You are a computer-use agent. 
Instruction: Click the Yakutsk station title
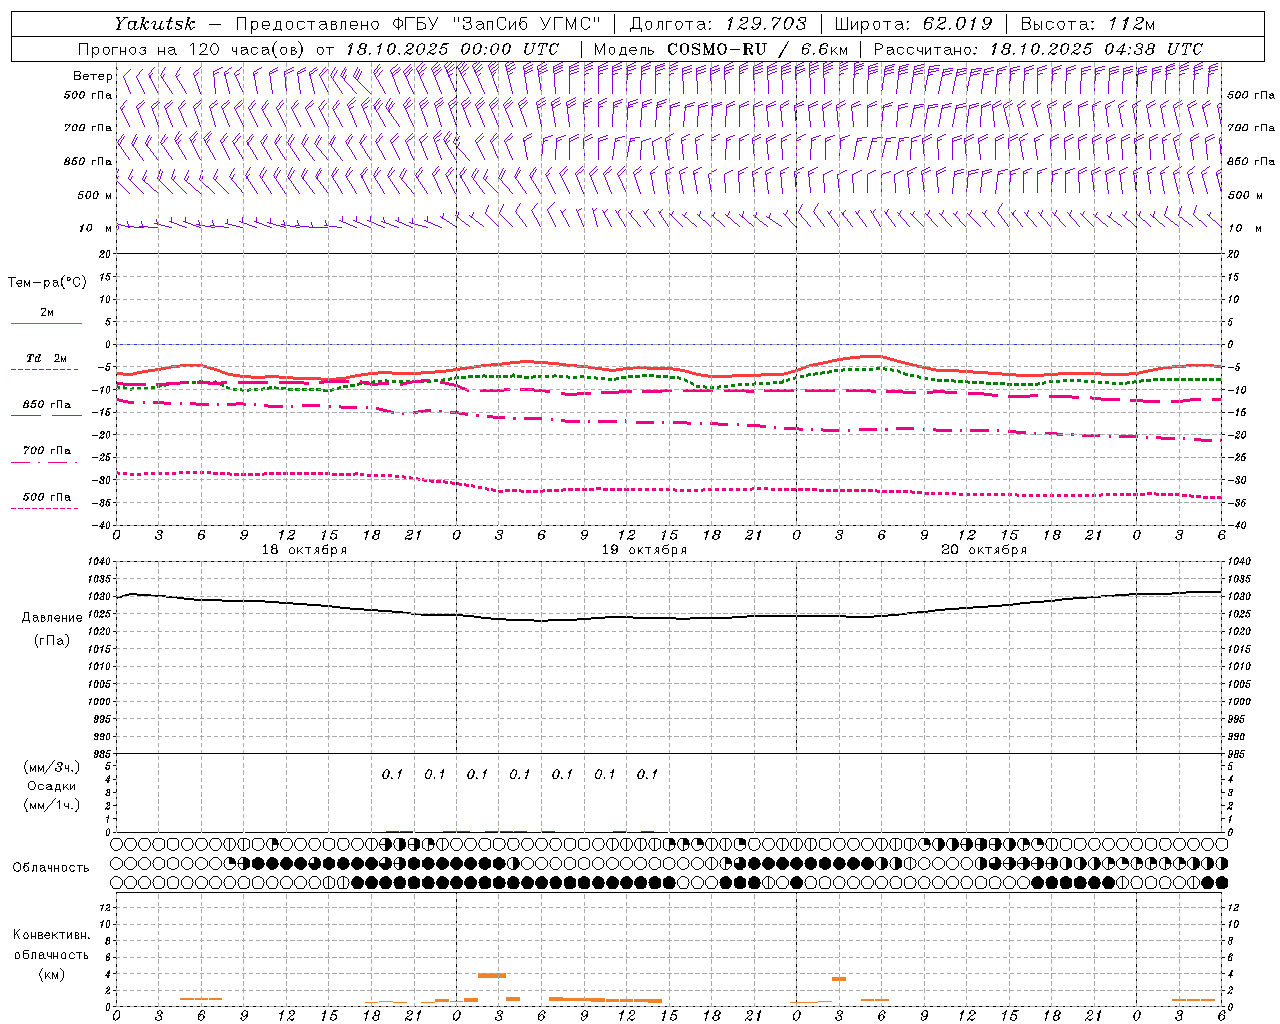[x=154, y=23]
